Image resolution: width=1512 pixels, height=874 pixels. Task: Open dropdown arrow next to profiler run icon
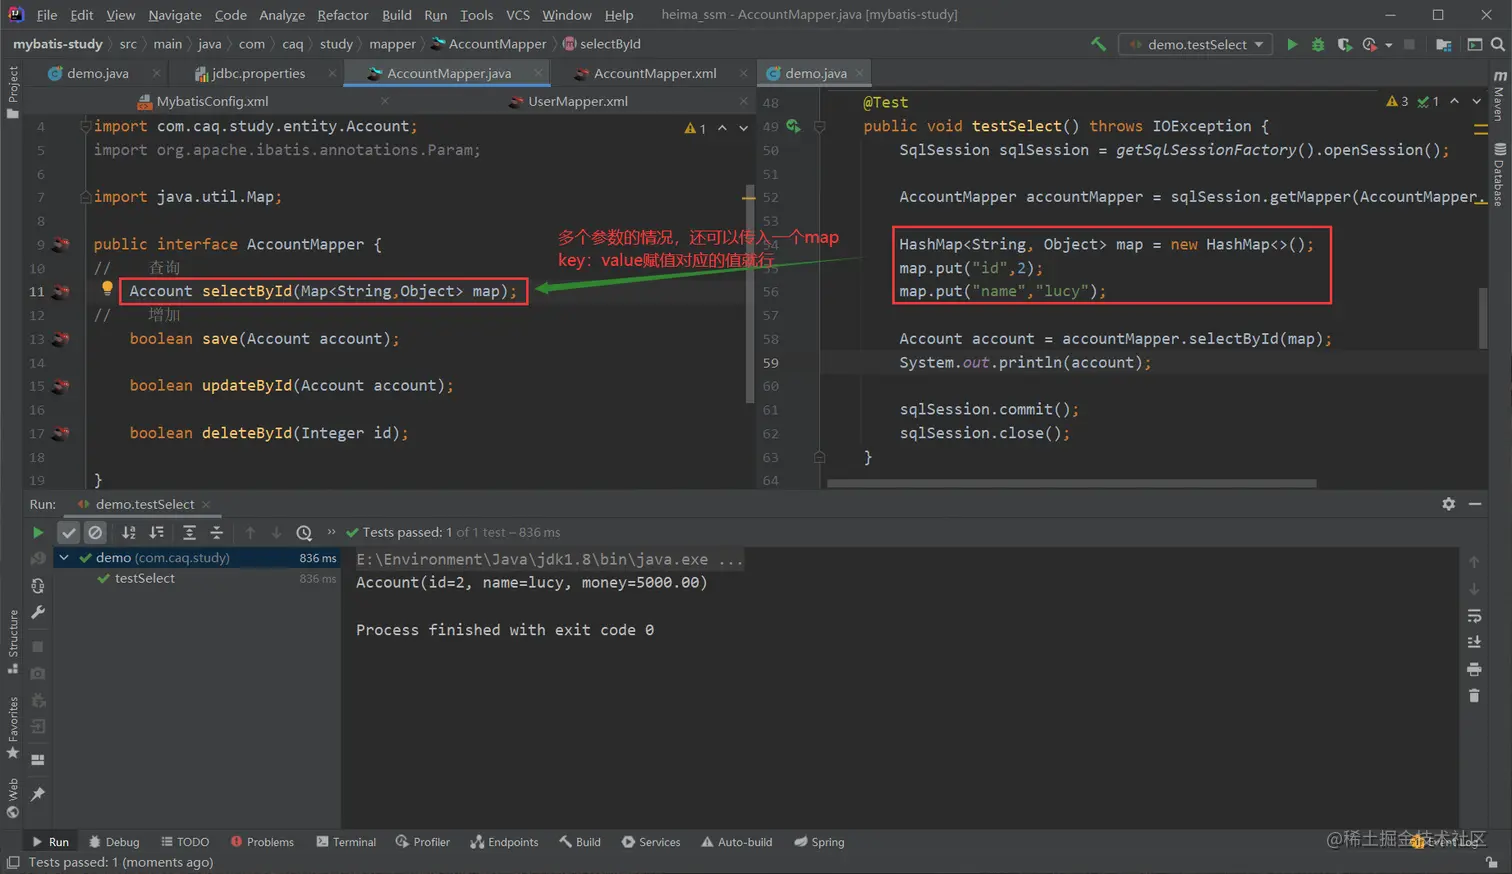[x=1389, y=44]
